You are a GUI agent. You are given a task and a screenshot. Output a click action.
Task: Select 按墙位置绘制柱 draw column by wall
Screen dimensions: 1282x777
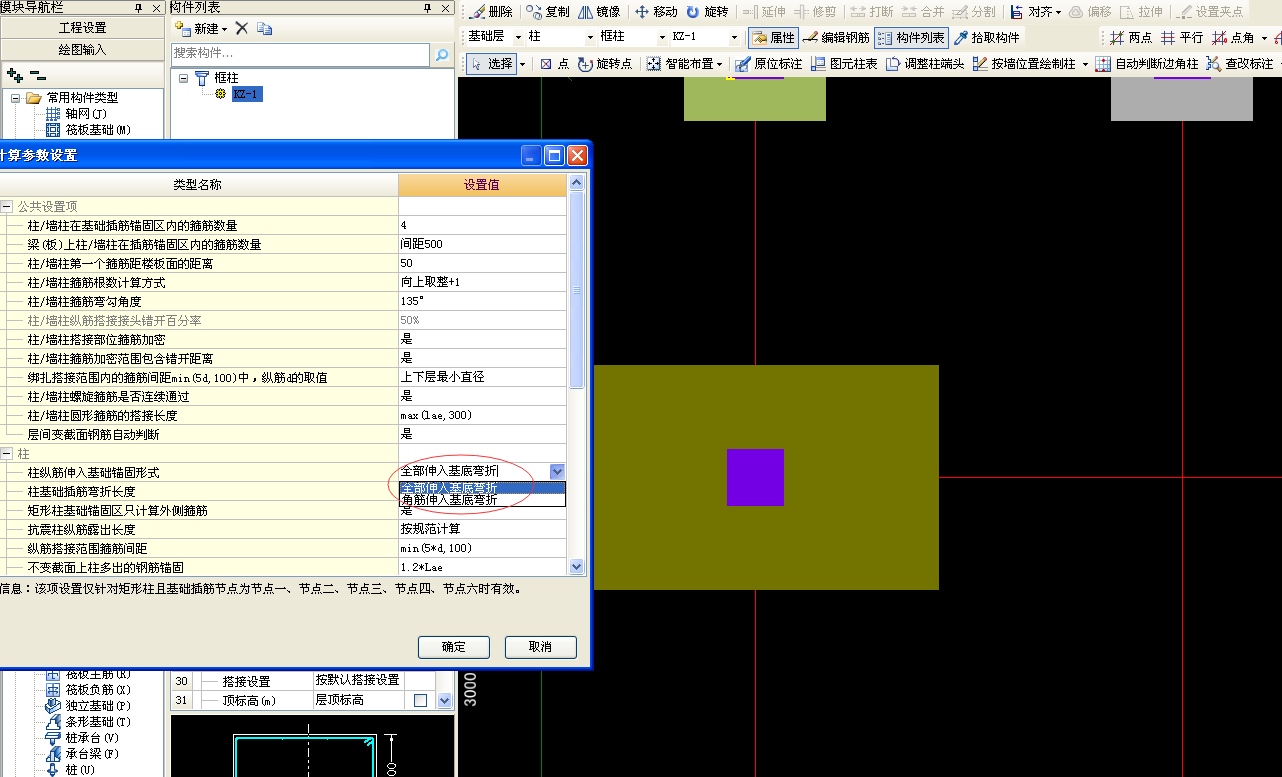pyautogui.click(x=1029, y=64)
